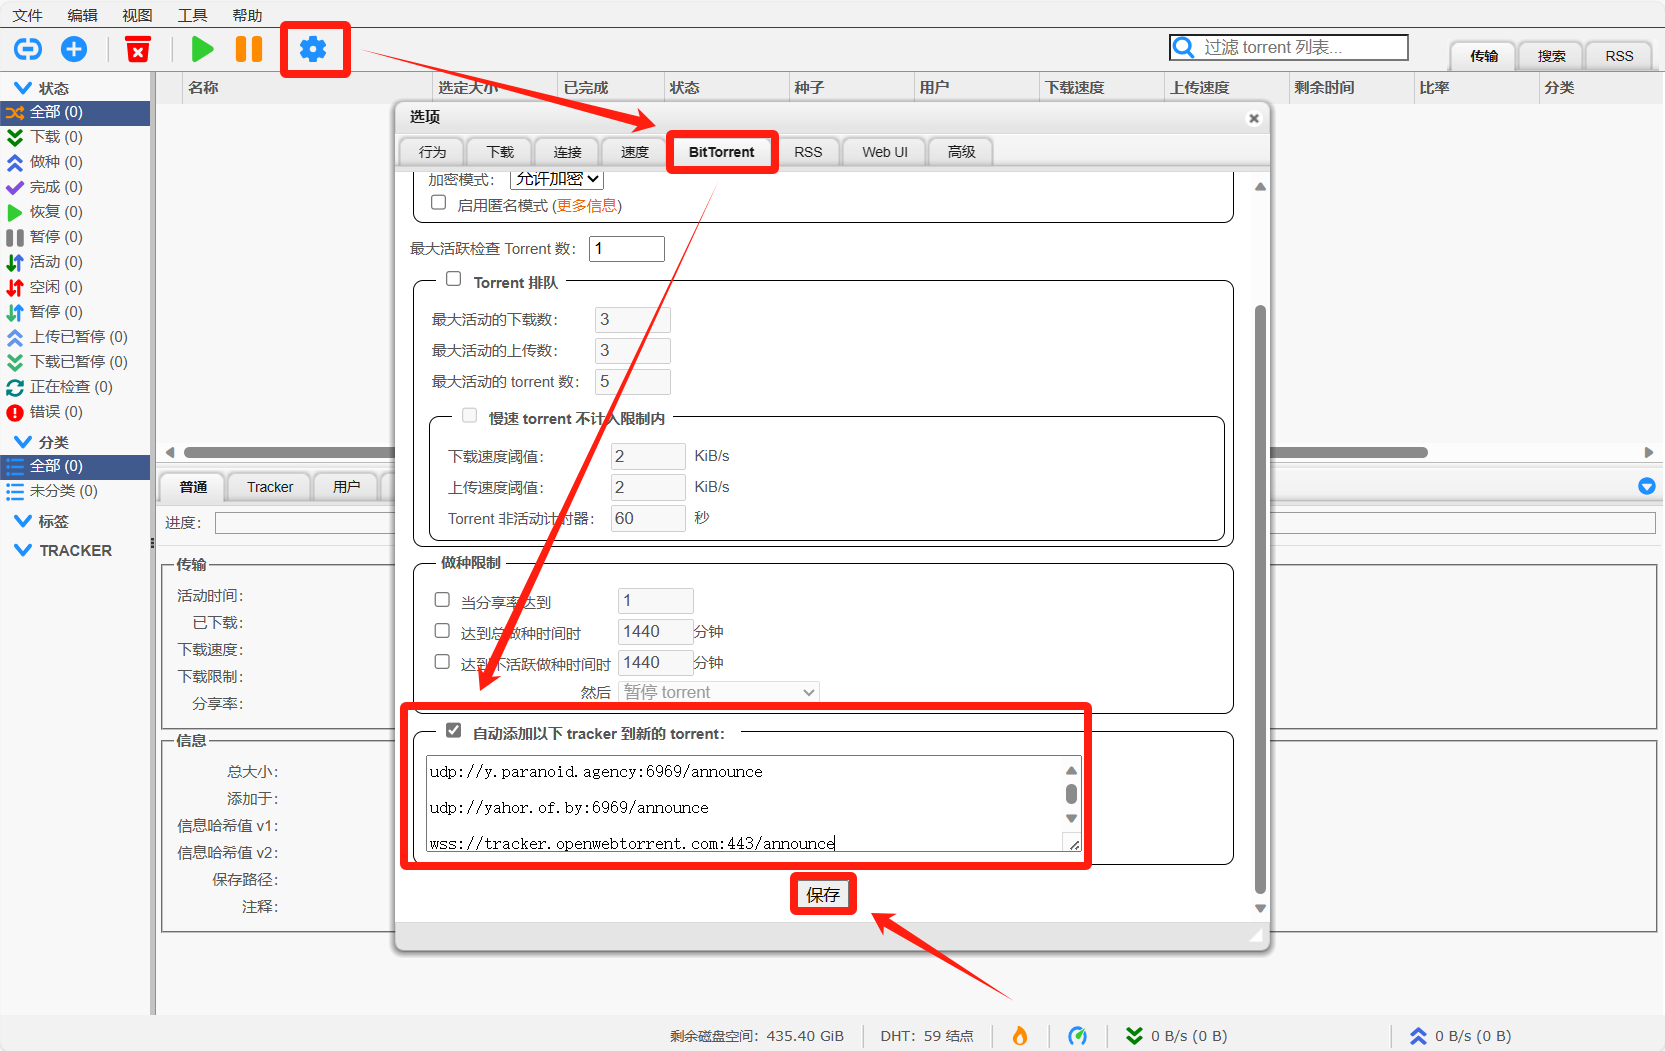Click the speed gauge icon in status bar
Screen dimensions: 1665x1051
click(x=1077, y=1036)
